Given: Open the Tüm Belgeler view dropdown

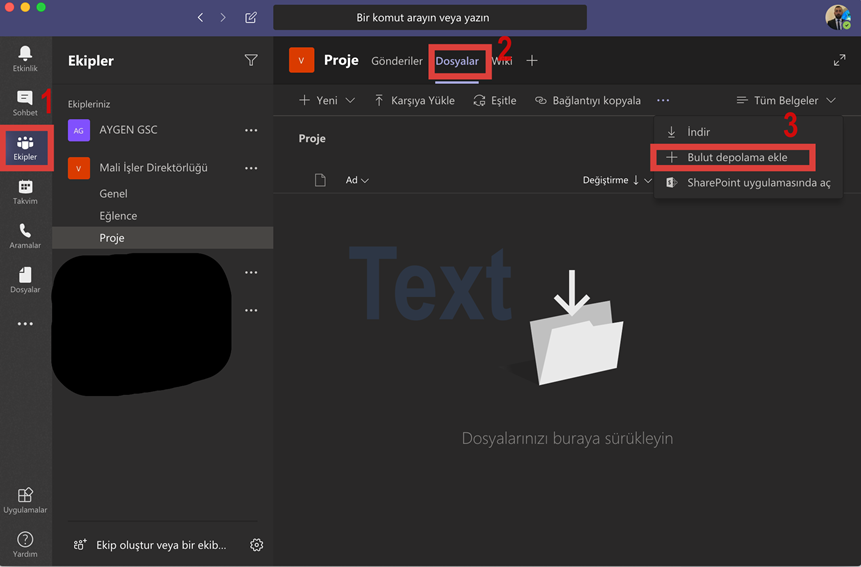Looking at the screenshot, I should click(786, 101).
